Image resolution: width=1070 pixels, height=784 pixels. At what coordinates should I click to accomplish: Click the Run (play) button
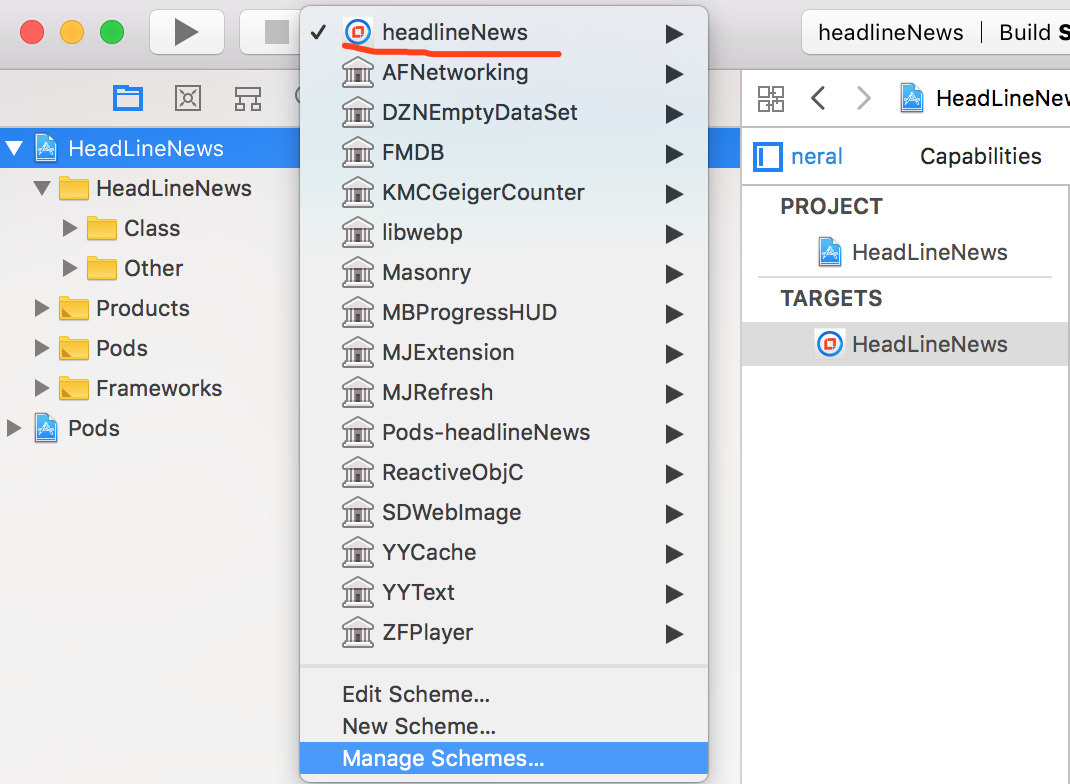[x=186, y=32]
